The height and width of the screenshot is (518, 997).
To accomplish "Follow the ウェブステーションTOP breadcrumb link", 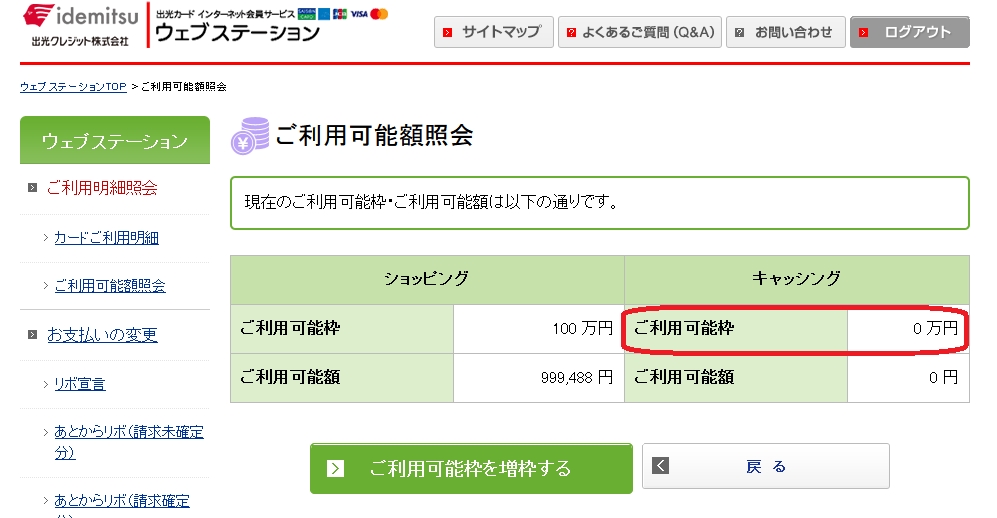I will tap(73, 87).
